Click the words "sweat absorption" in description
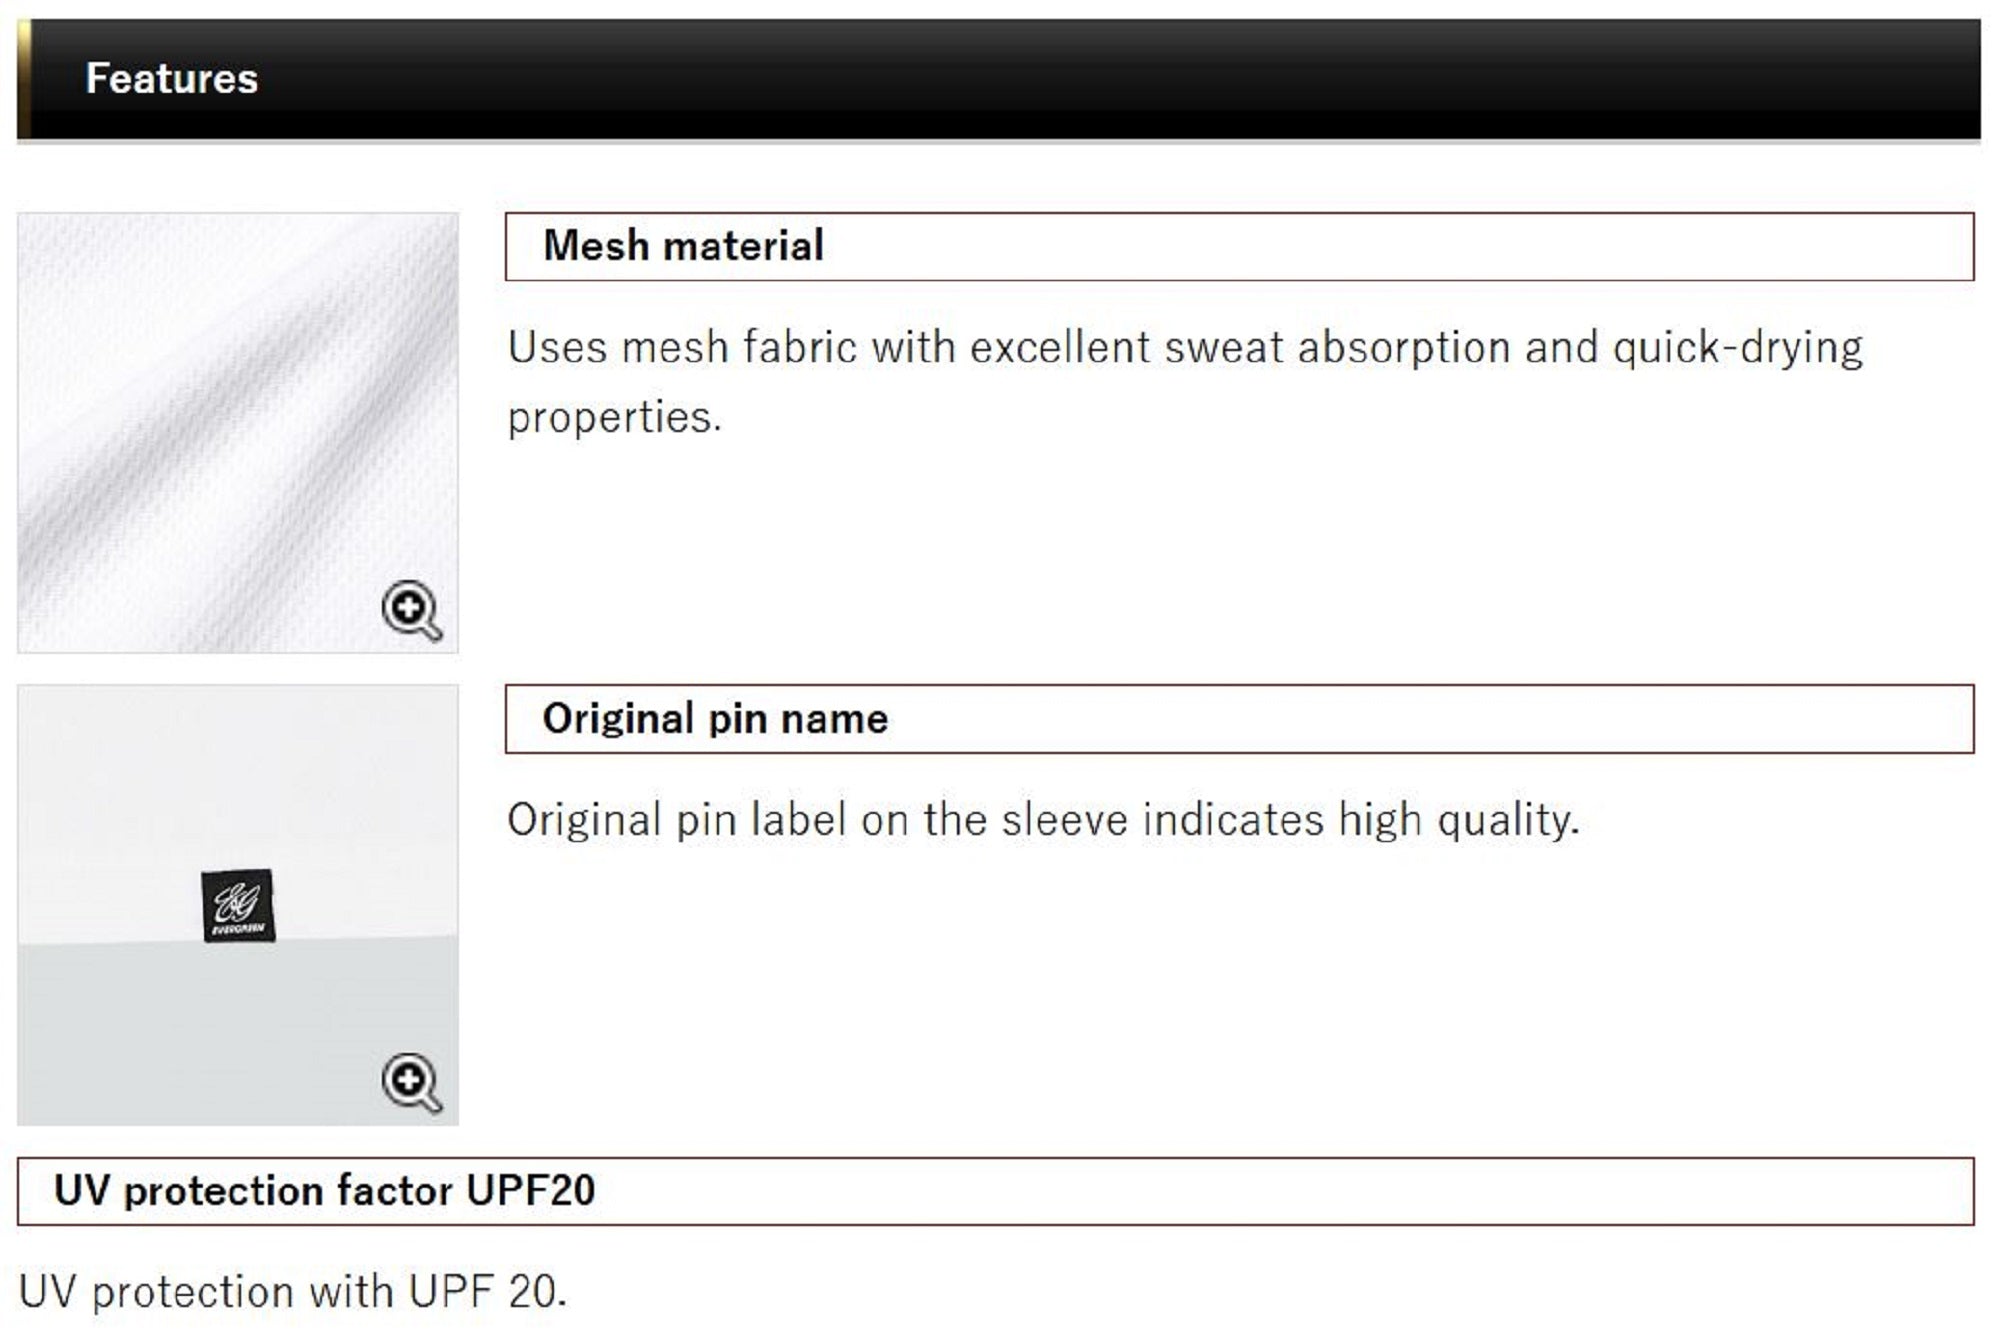The width and height of the screenshot is (2000, 1336). tap(1337, 348)
